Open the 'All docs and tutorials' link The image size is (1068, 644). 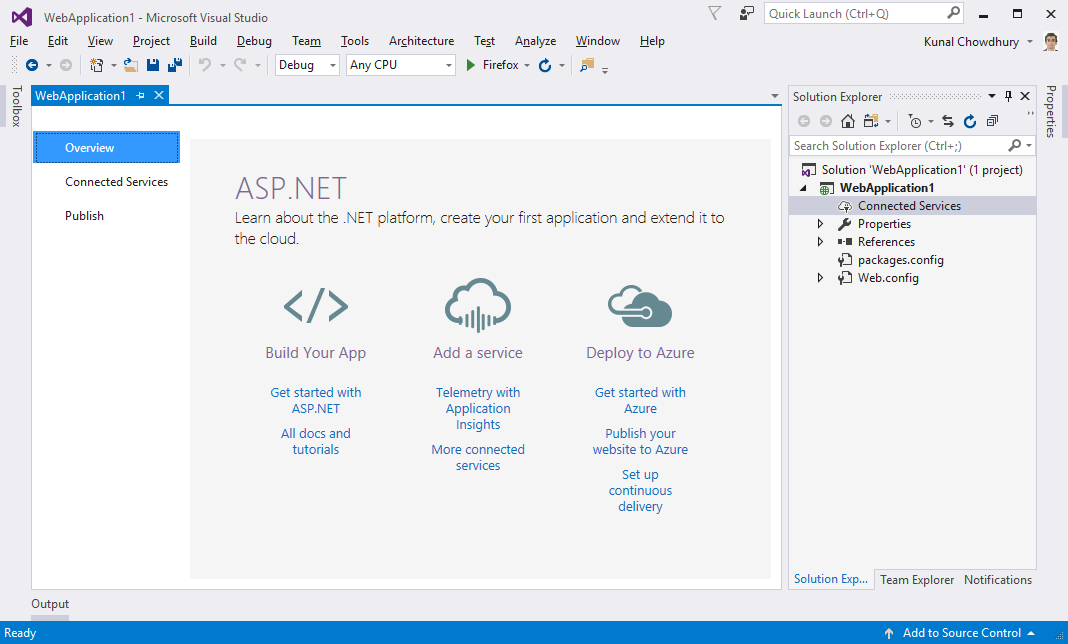(316, 442)
